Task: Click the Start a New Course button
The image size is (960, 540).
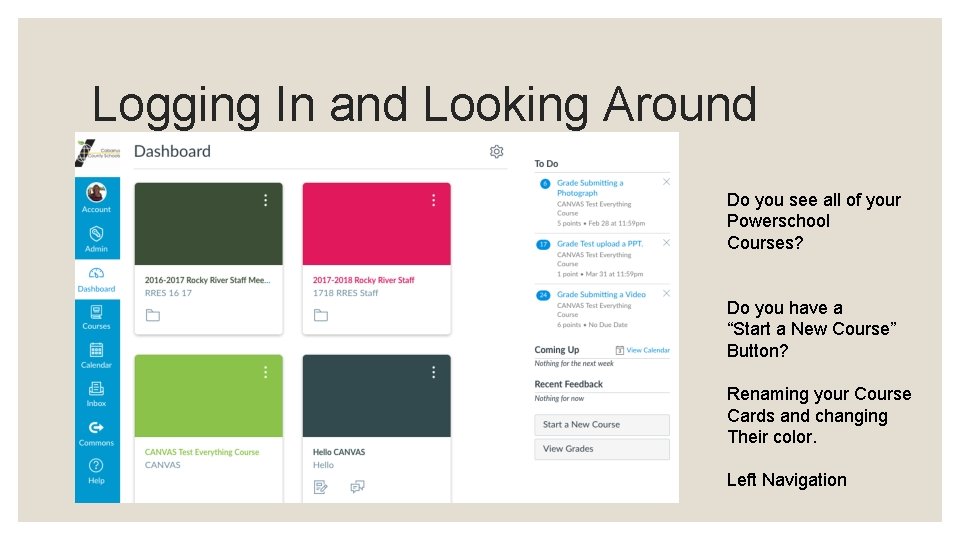Action: 602,424
